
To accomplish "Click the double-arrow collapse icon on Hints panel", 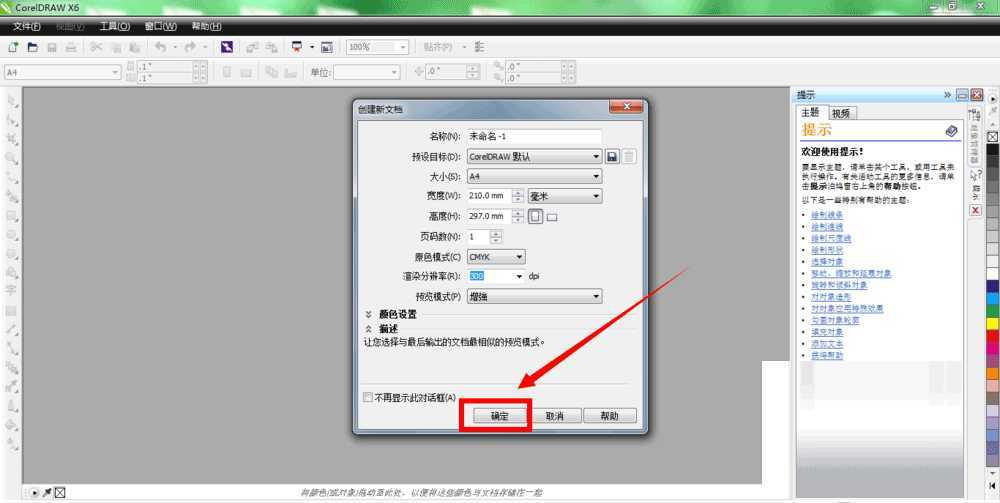I will (x=948, y=95).
